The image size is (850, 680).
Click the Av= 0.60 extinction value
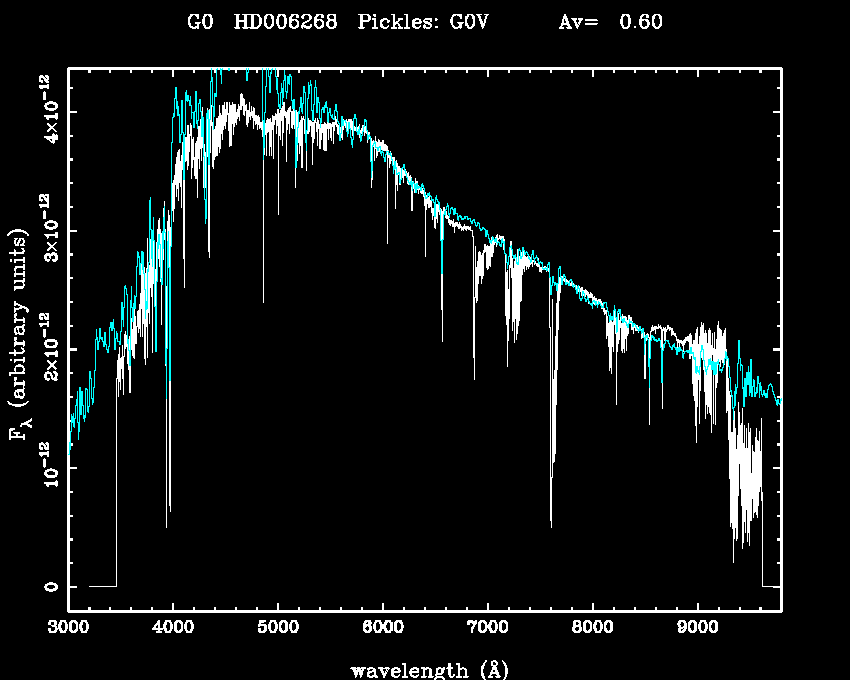pos(610,22)
